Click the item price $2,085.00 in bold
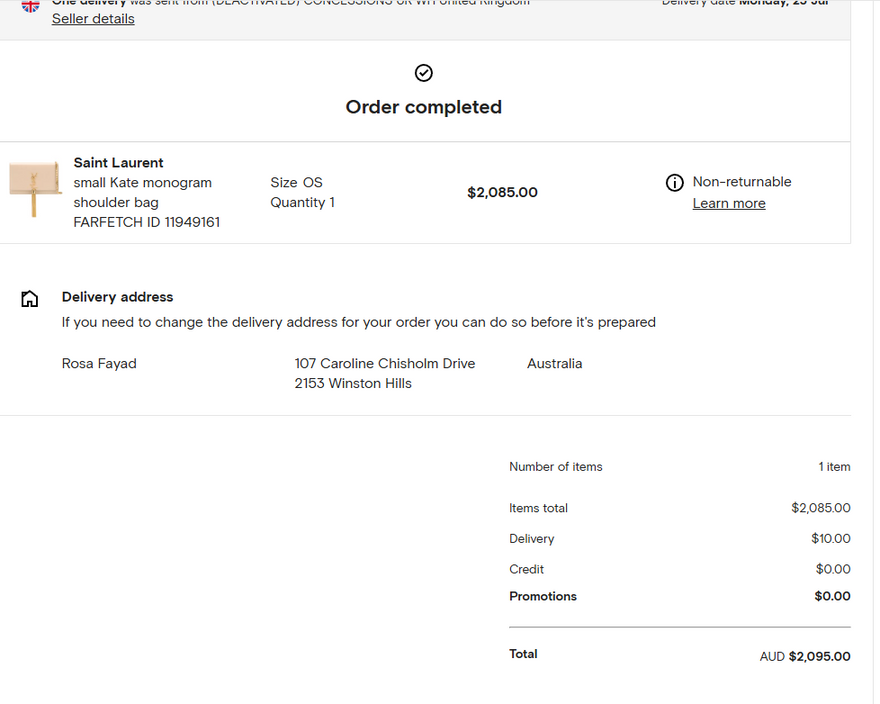 tap(502, 193)
